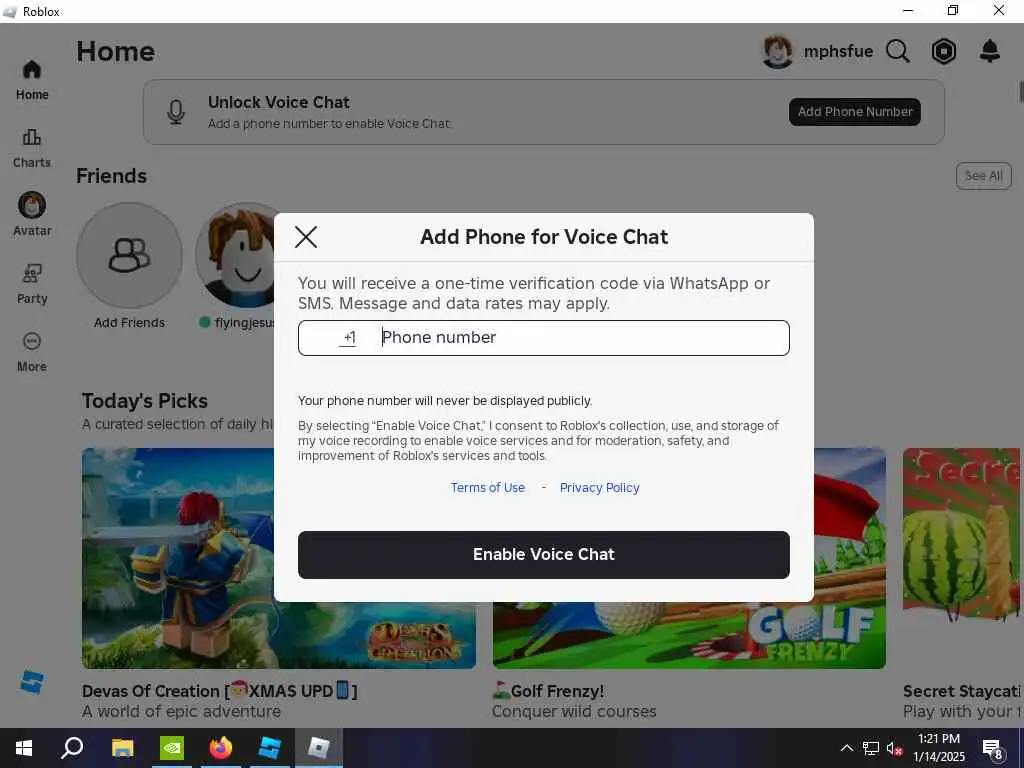This screenshot has width=1024, height=768.
Task: Go to Home in the sidebar
Action: [32, 80]
